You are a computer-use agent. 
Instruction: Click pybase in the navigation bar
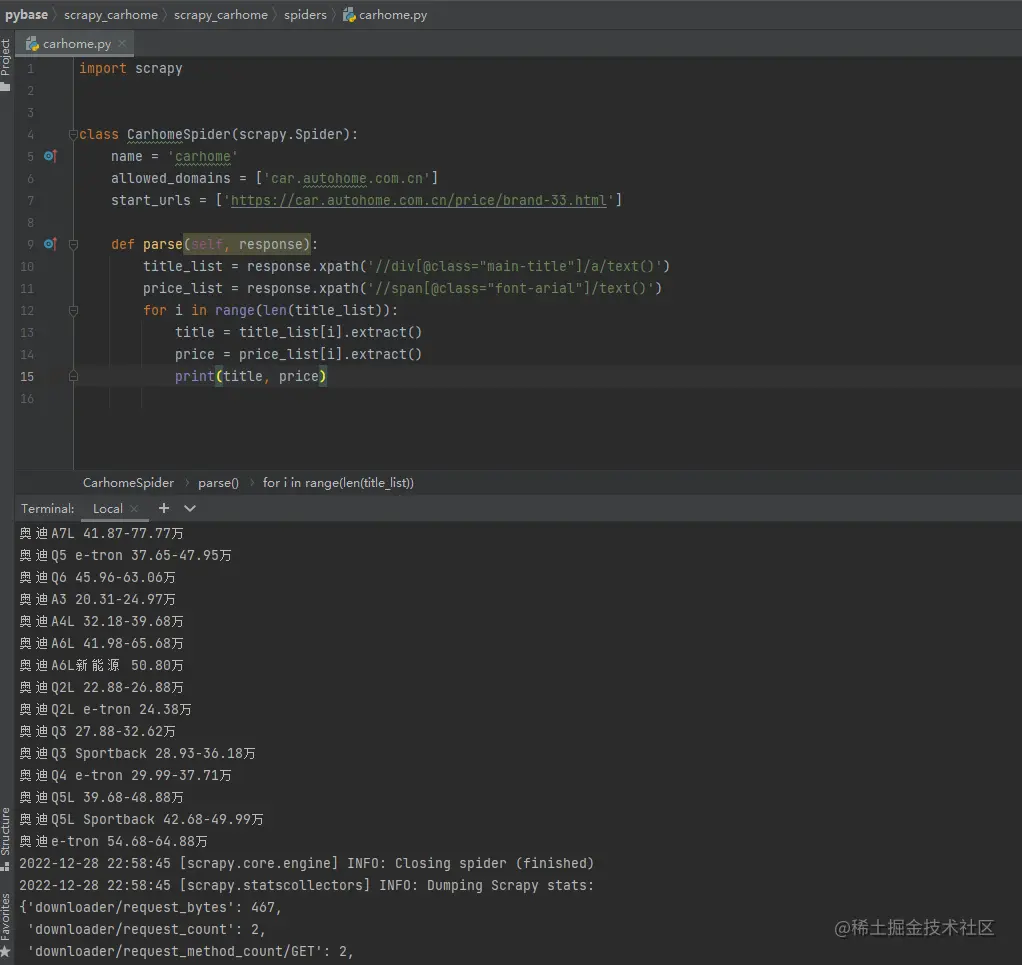26,15
